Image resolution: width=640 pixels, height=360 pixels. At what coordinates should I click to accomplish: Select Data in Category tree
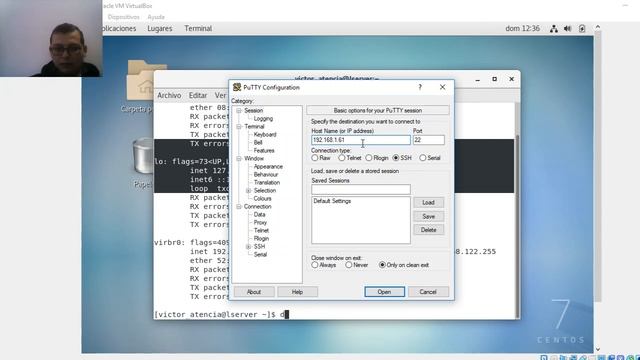click(260, 215)
